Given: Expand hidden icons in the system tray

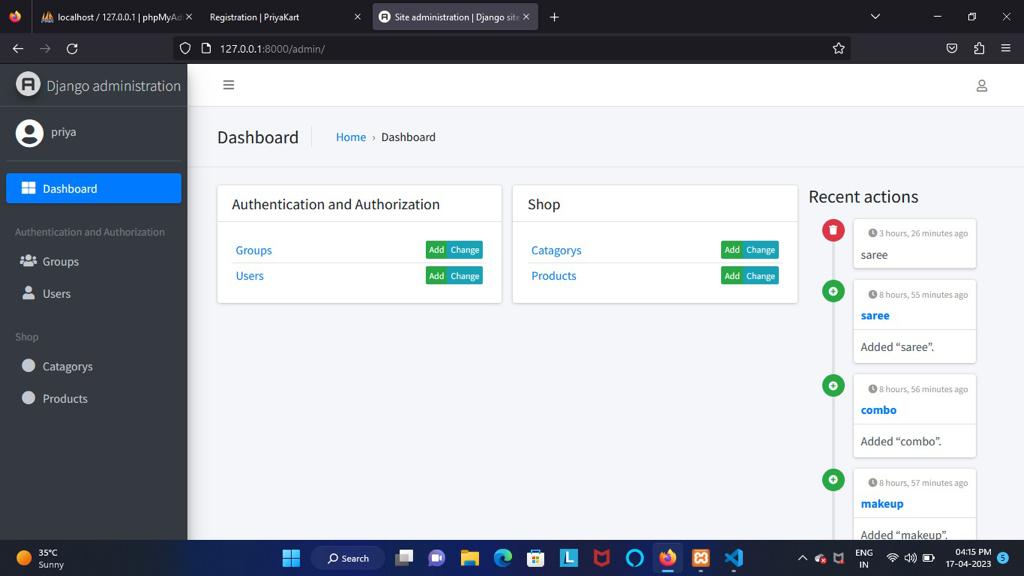Looking at the screenshot, I should pos(803,558).
